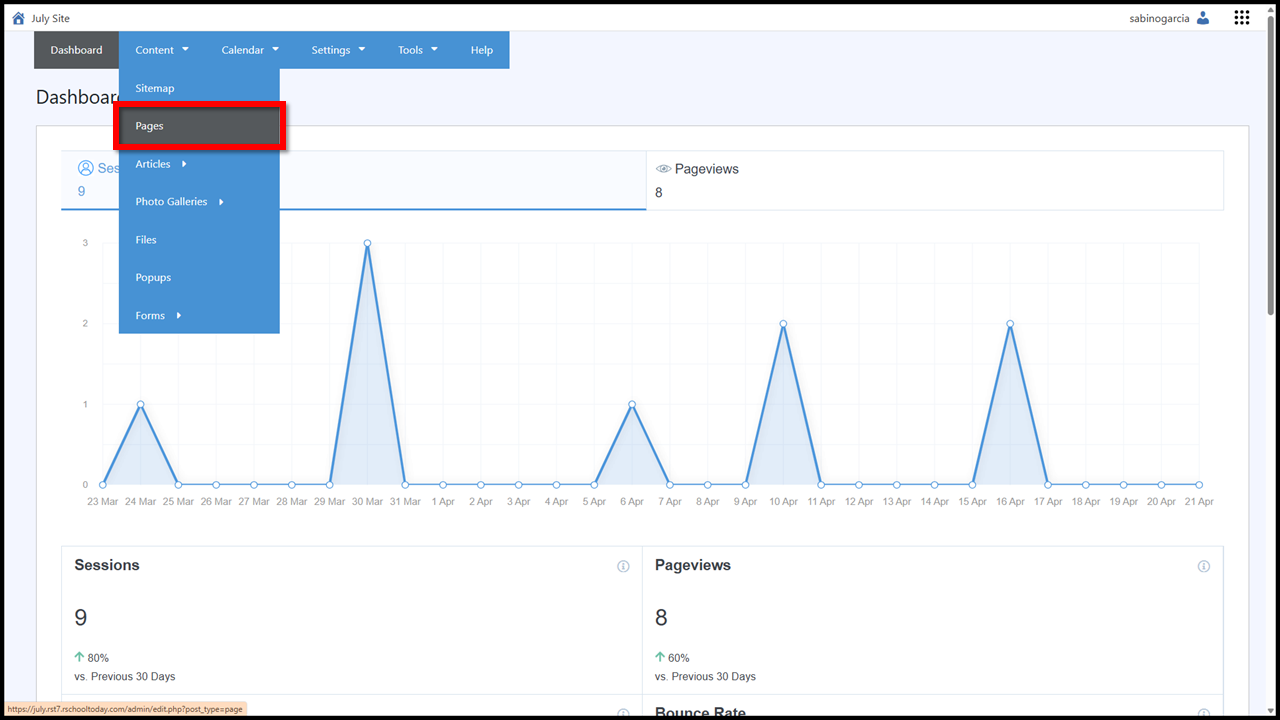Click the 60% pageviews change value
This screenshot has height=720, width=1280.
click(679, 658)
